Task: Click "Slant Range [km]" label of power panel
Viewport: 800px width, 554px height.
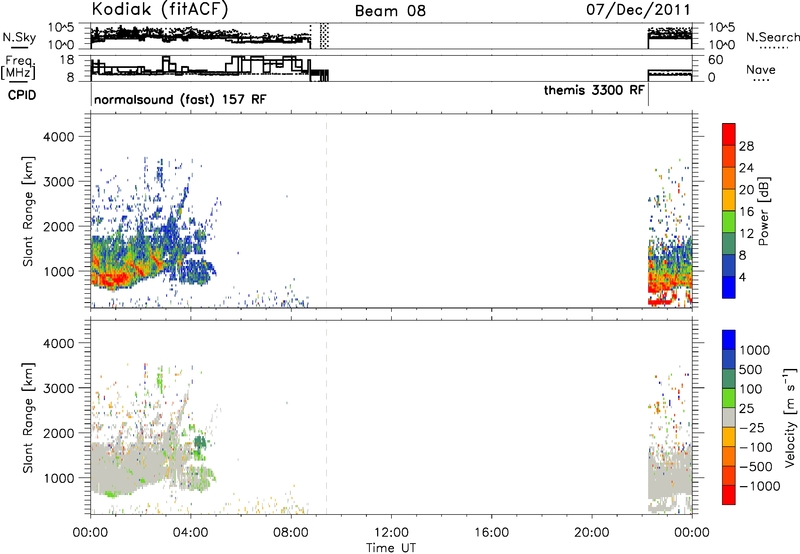Action: 28,211
